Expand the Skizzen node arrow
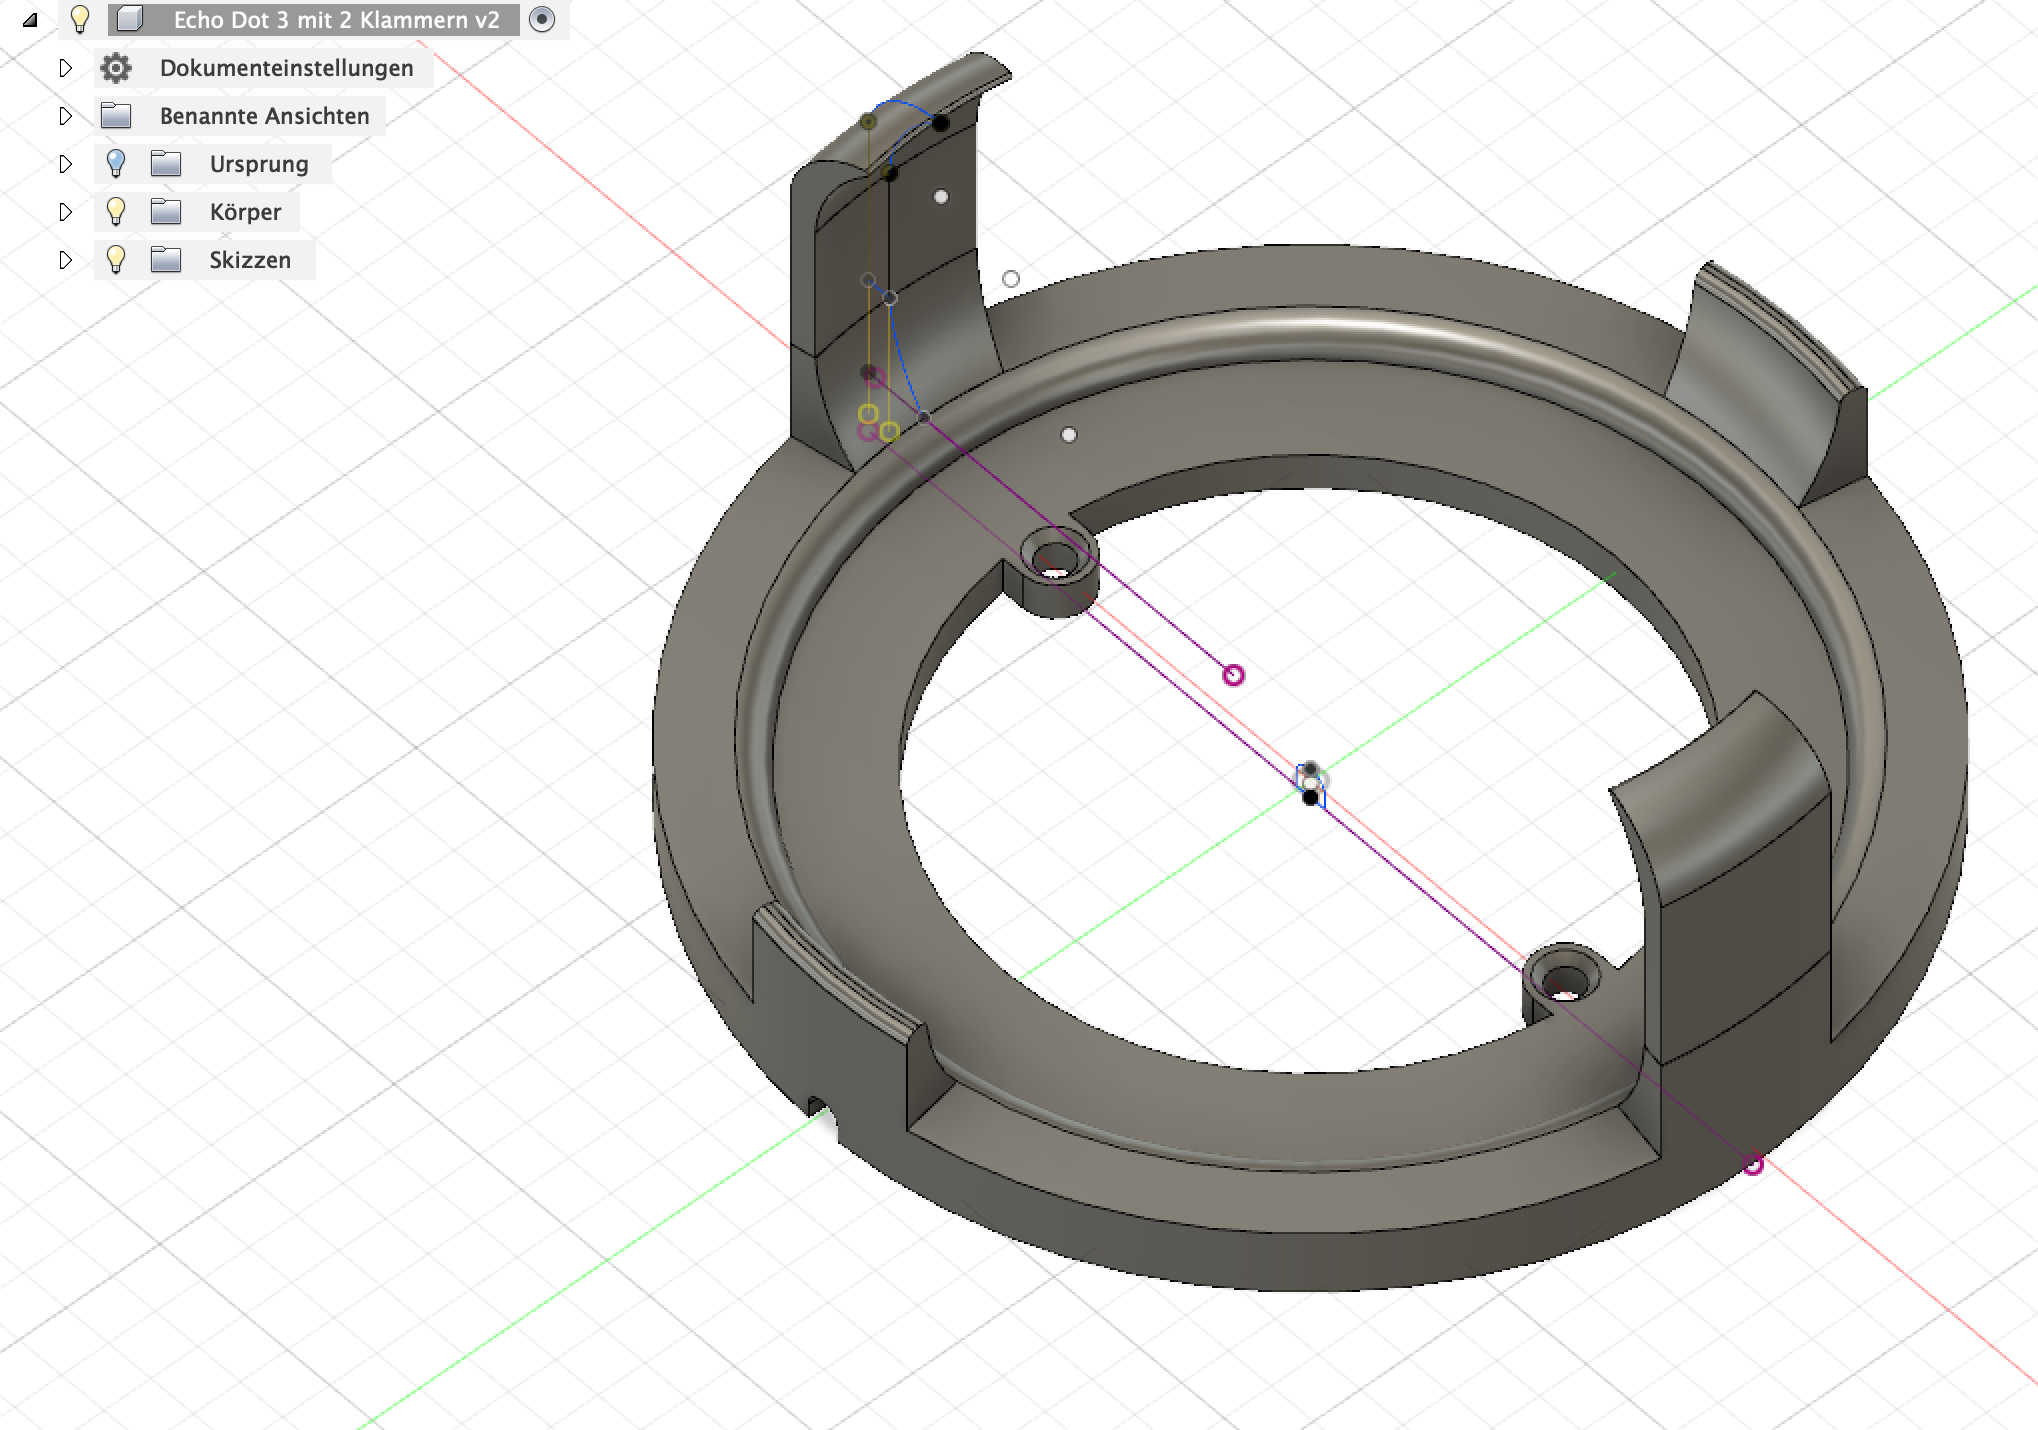The image size is (2038, 1430). pos(66,260)
